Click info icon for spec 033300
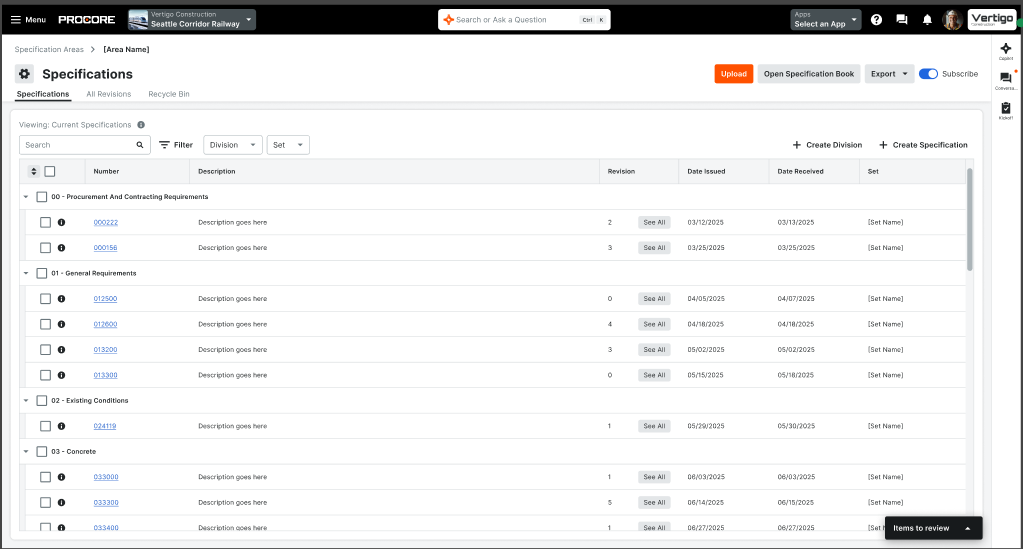1023x549 pixels. [x=61, y=502]
